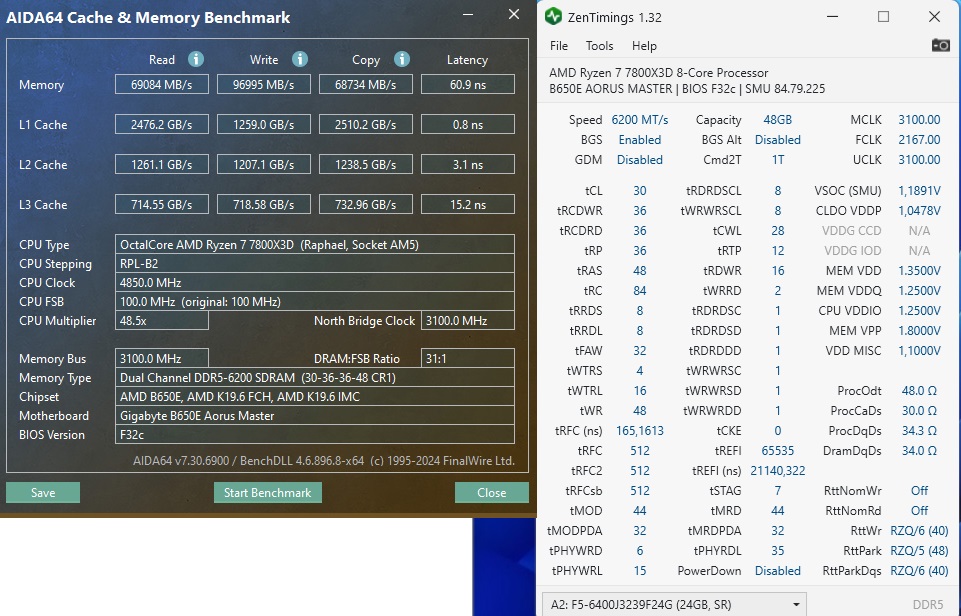Click the GDM Disabled value
This screenshot has height=616, width=961.
pos(639,159)
